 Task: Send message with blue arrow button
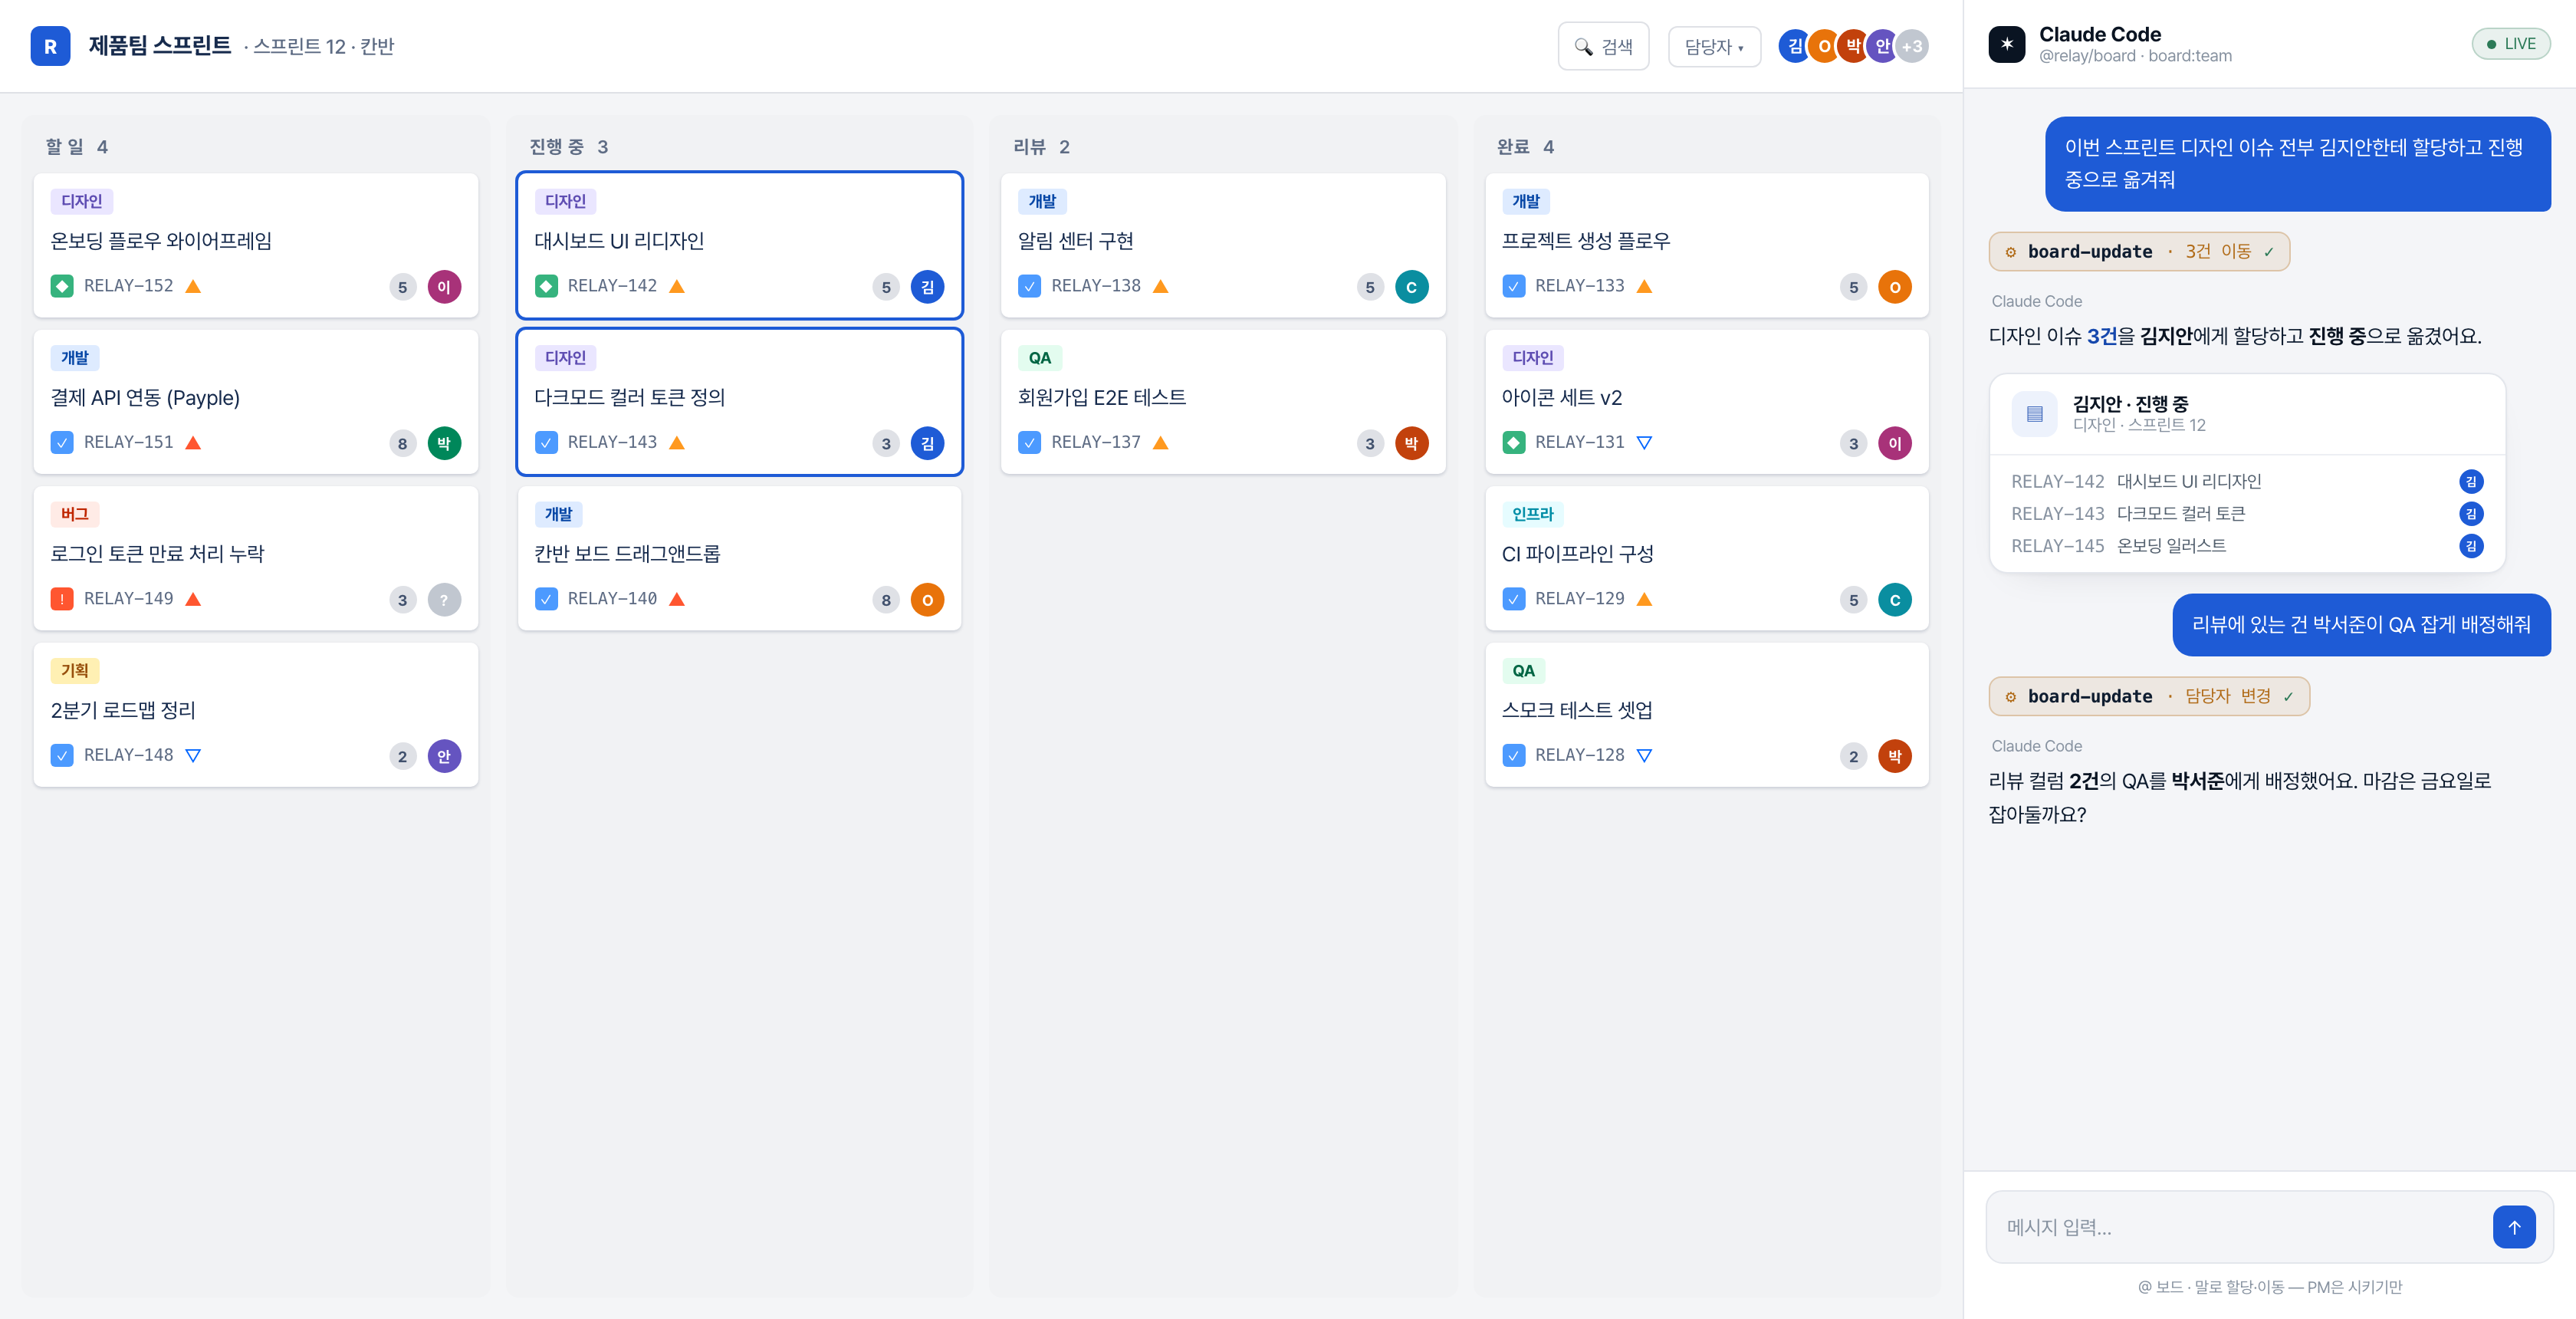2513,1226
